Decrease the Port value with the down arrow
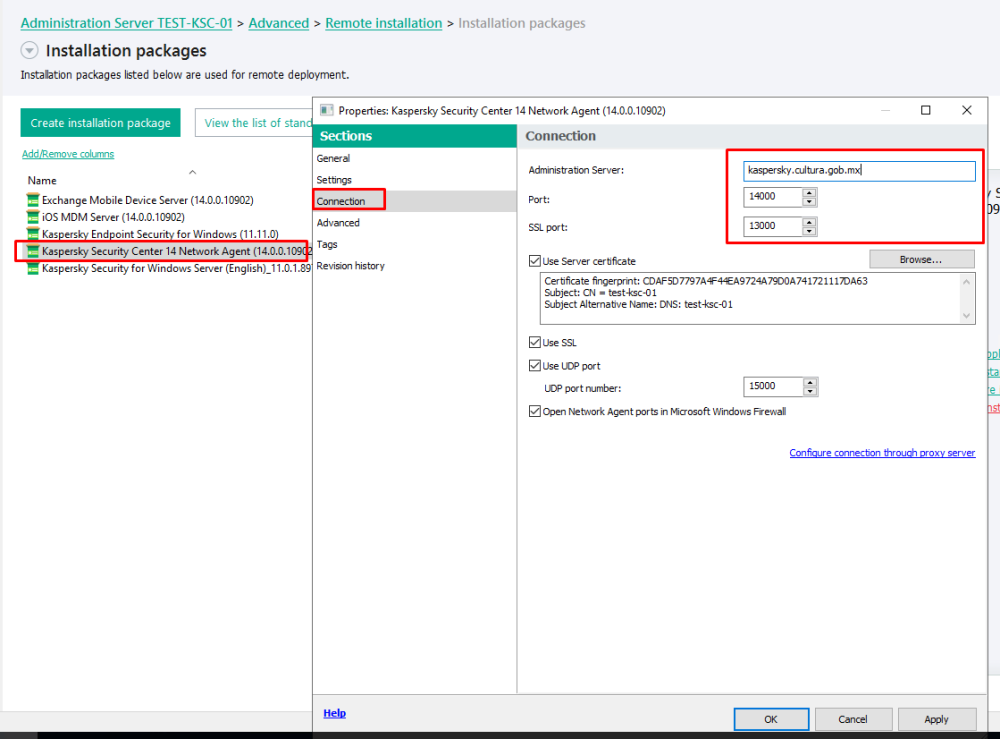 tap(809, 201)
